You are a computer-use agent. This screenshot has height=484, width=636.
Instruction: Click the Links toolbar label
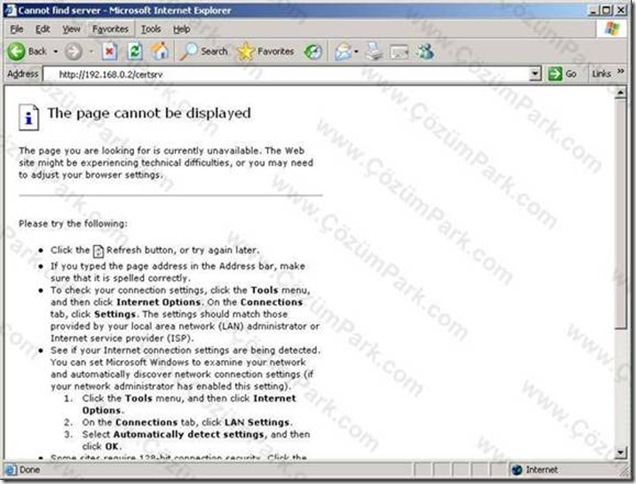(x=601, y=74)
